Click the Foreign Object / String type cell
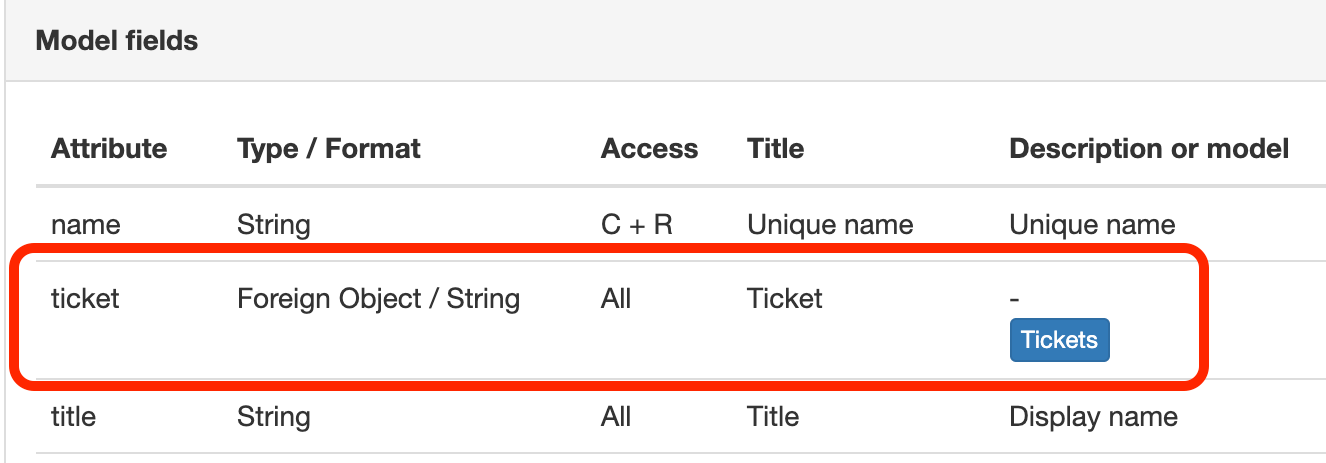Image resolution: width=1326 pixels, height=463 pixels. coord(378,298)
